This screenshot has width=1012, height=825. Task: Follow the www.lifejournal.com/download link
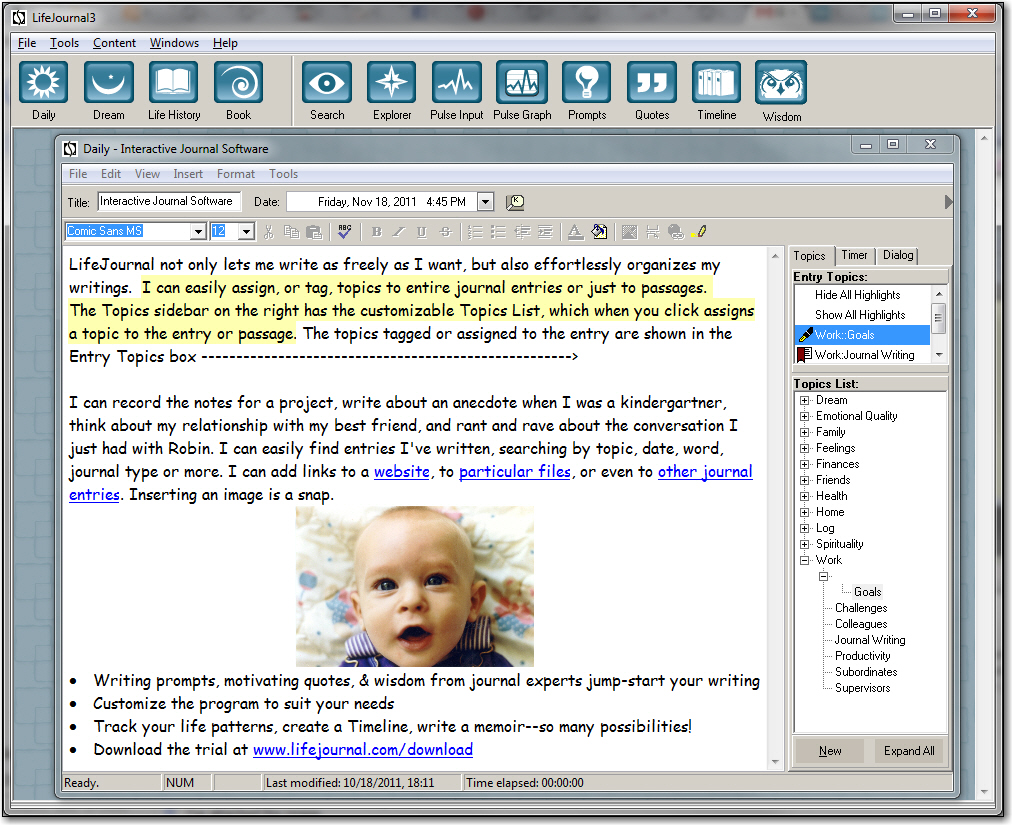362,749
